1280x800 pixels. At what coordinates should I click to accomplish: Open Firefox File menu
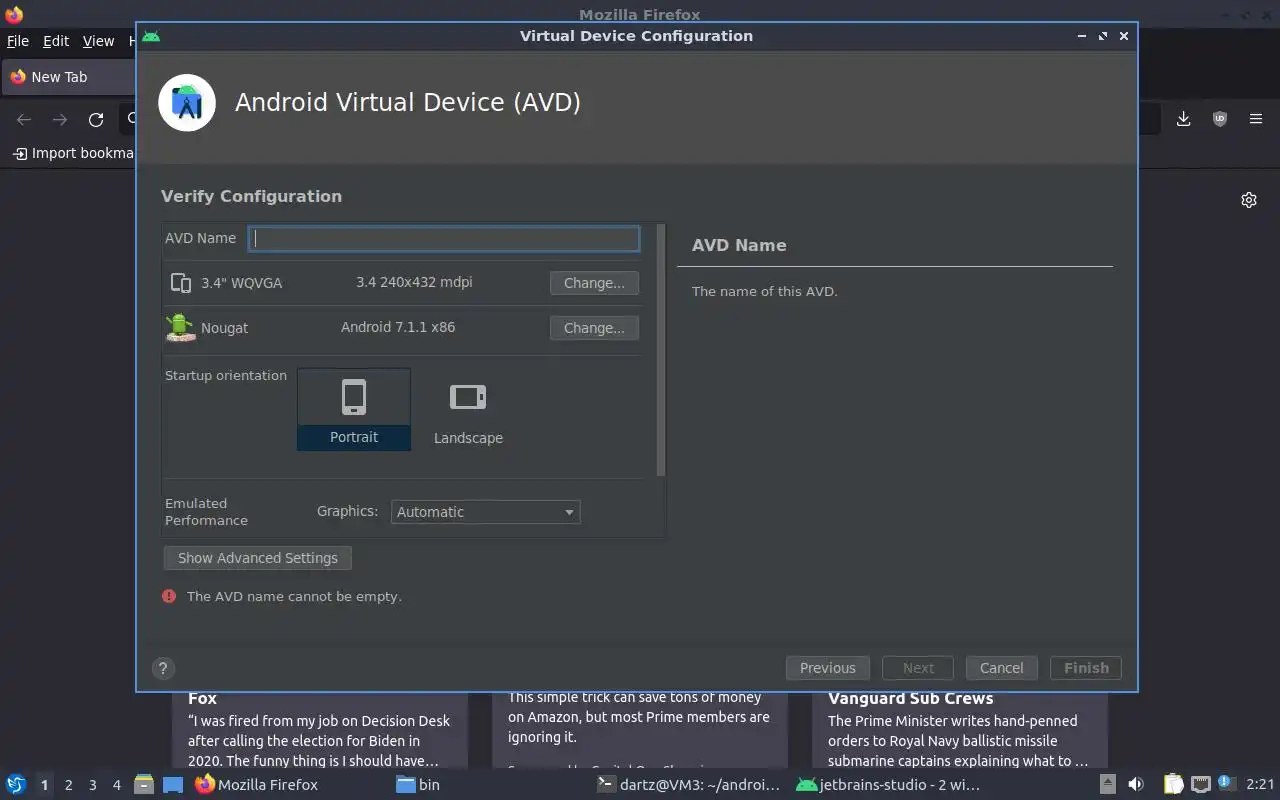pyautogui.click(x=18, y=41)
